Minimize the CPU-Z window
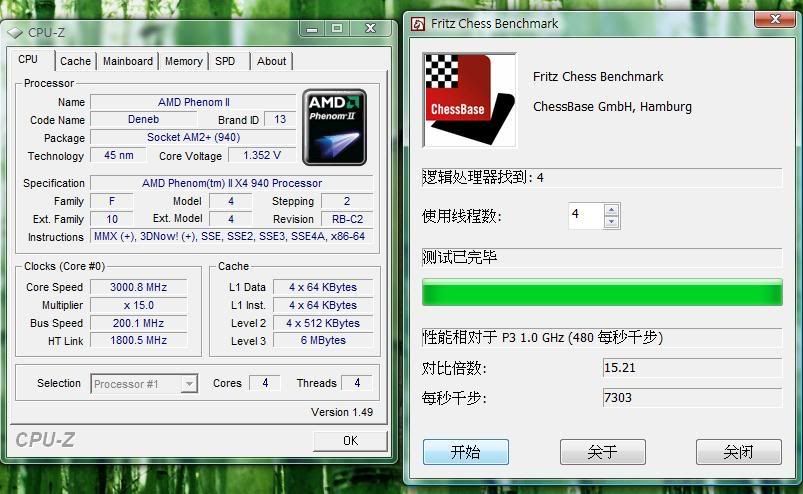Screen dimensions: 803x494 click(x=312, y=29)
